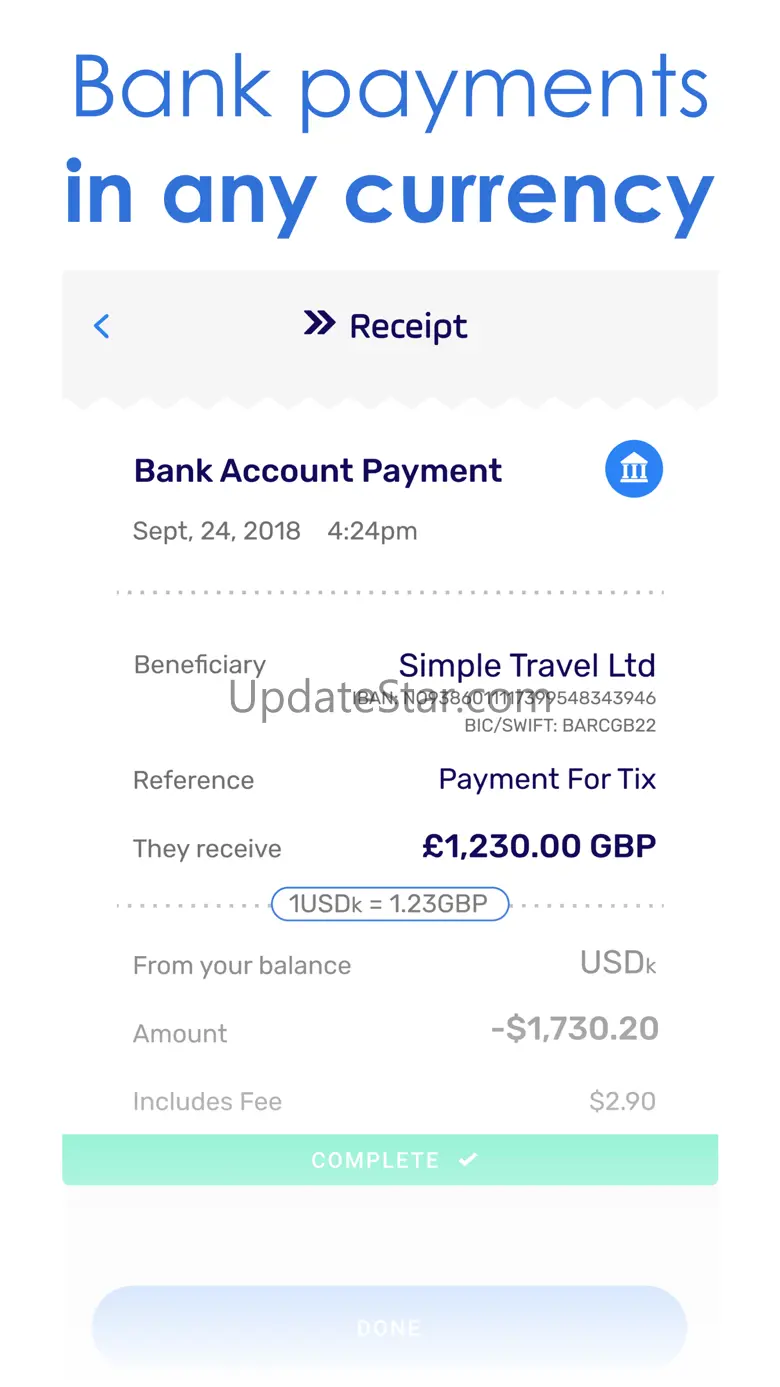Select the Receipt title text
The image size is (780, 1387).
(x=408, y=327)
